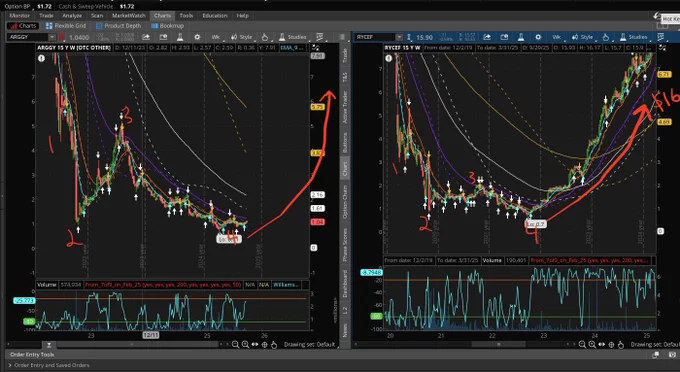680x372 pixels.
Task: Open the Help tab
Action: 242,16
